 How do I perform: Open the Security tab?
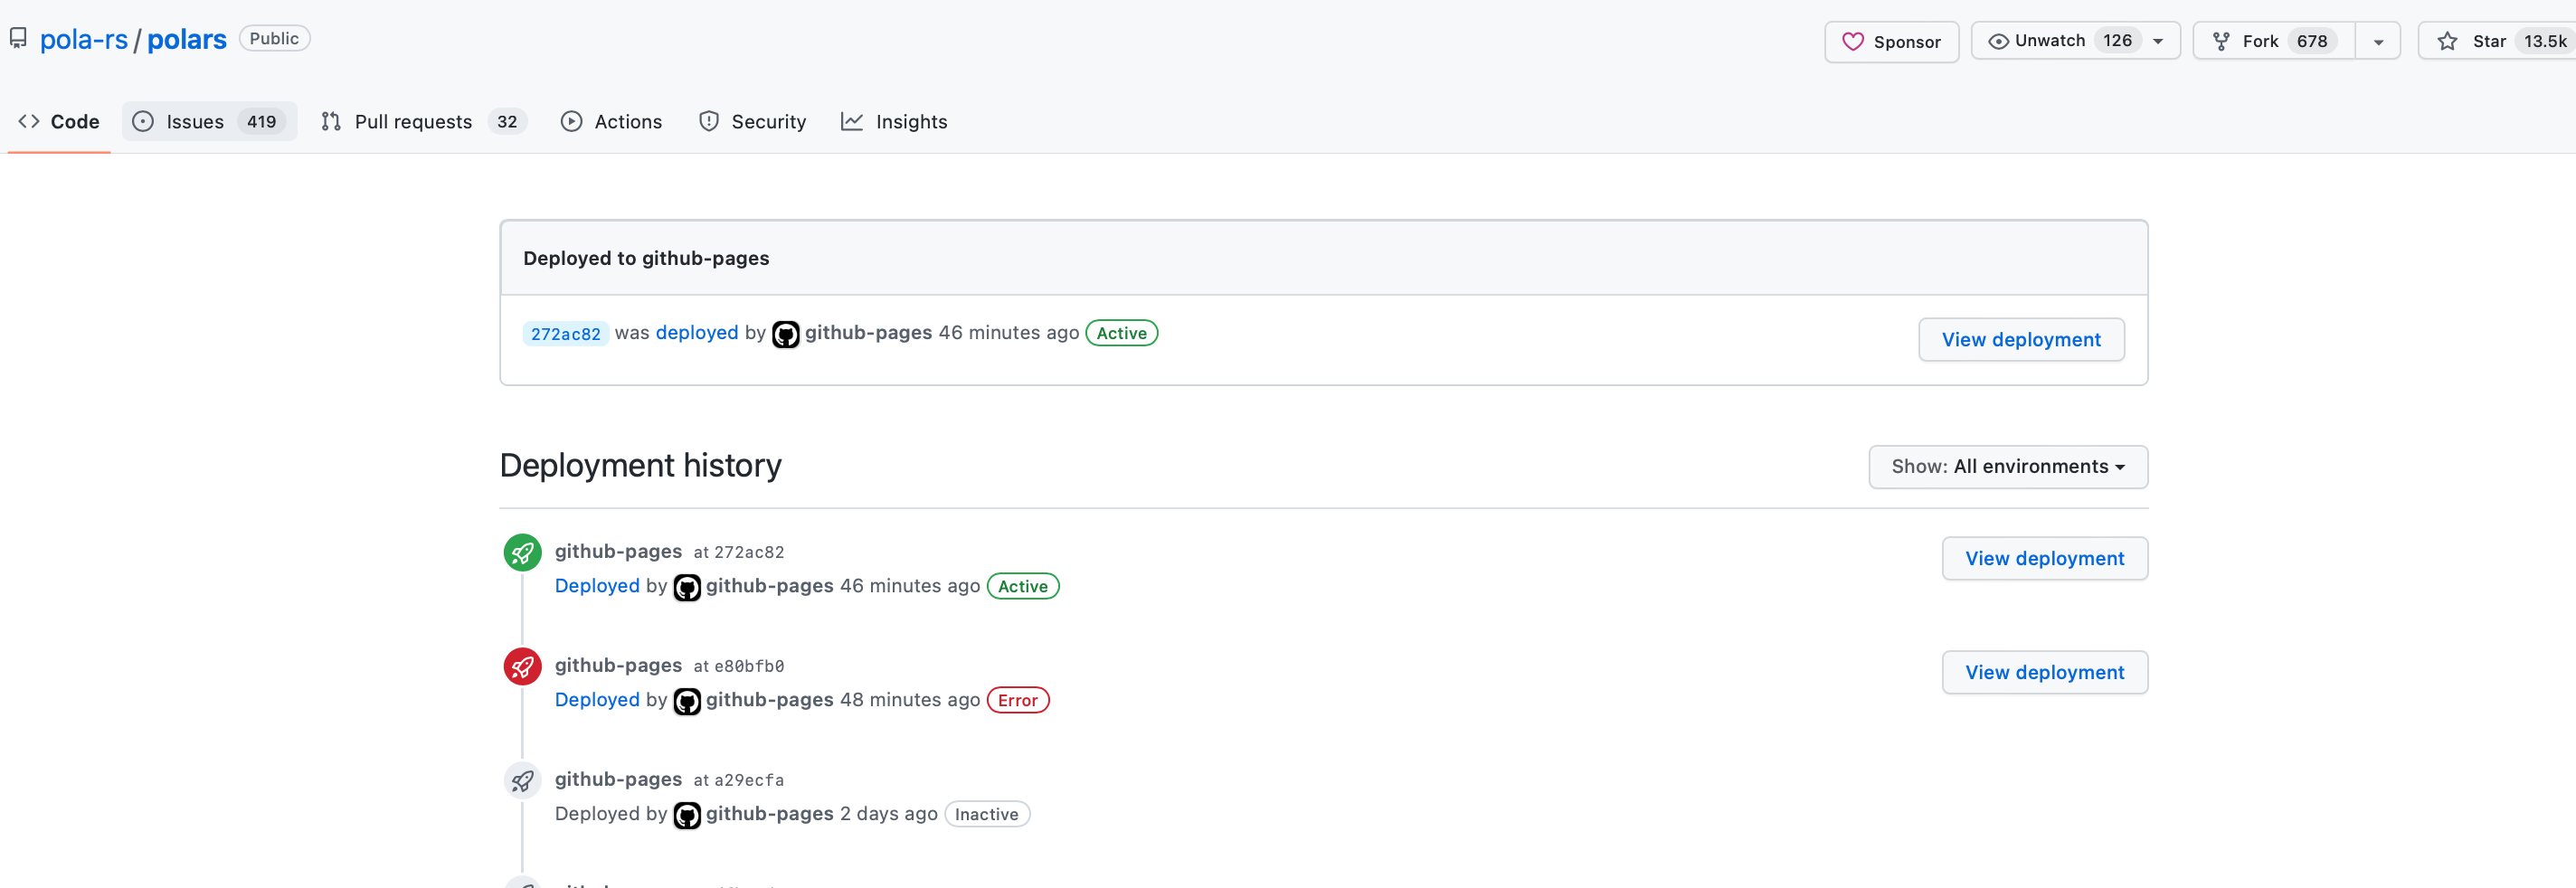[753, 121]
